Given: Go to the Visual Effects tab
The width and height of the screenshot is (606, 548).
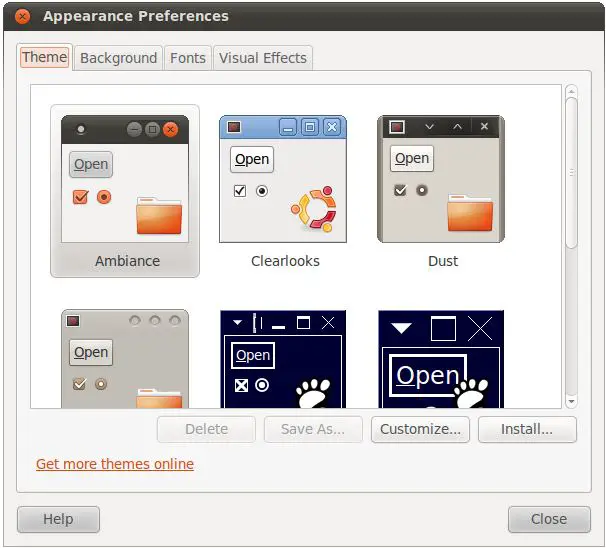Looking at the screenshot, I should pyautogui.click(x=263, y=58).
